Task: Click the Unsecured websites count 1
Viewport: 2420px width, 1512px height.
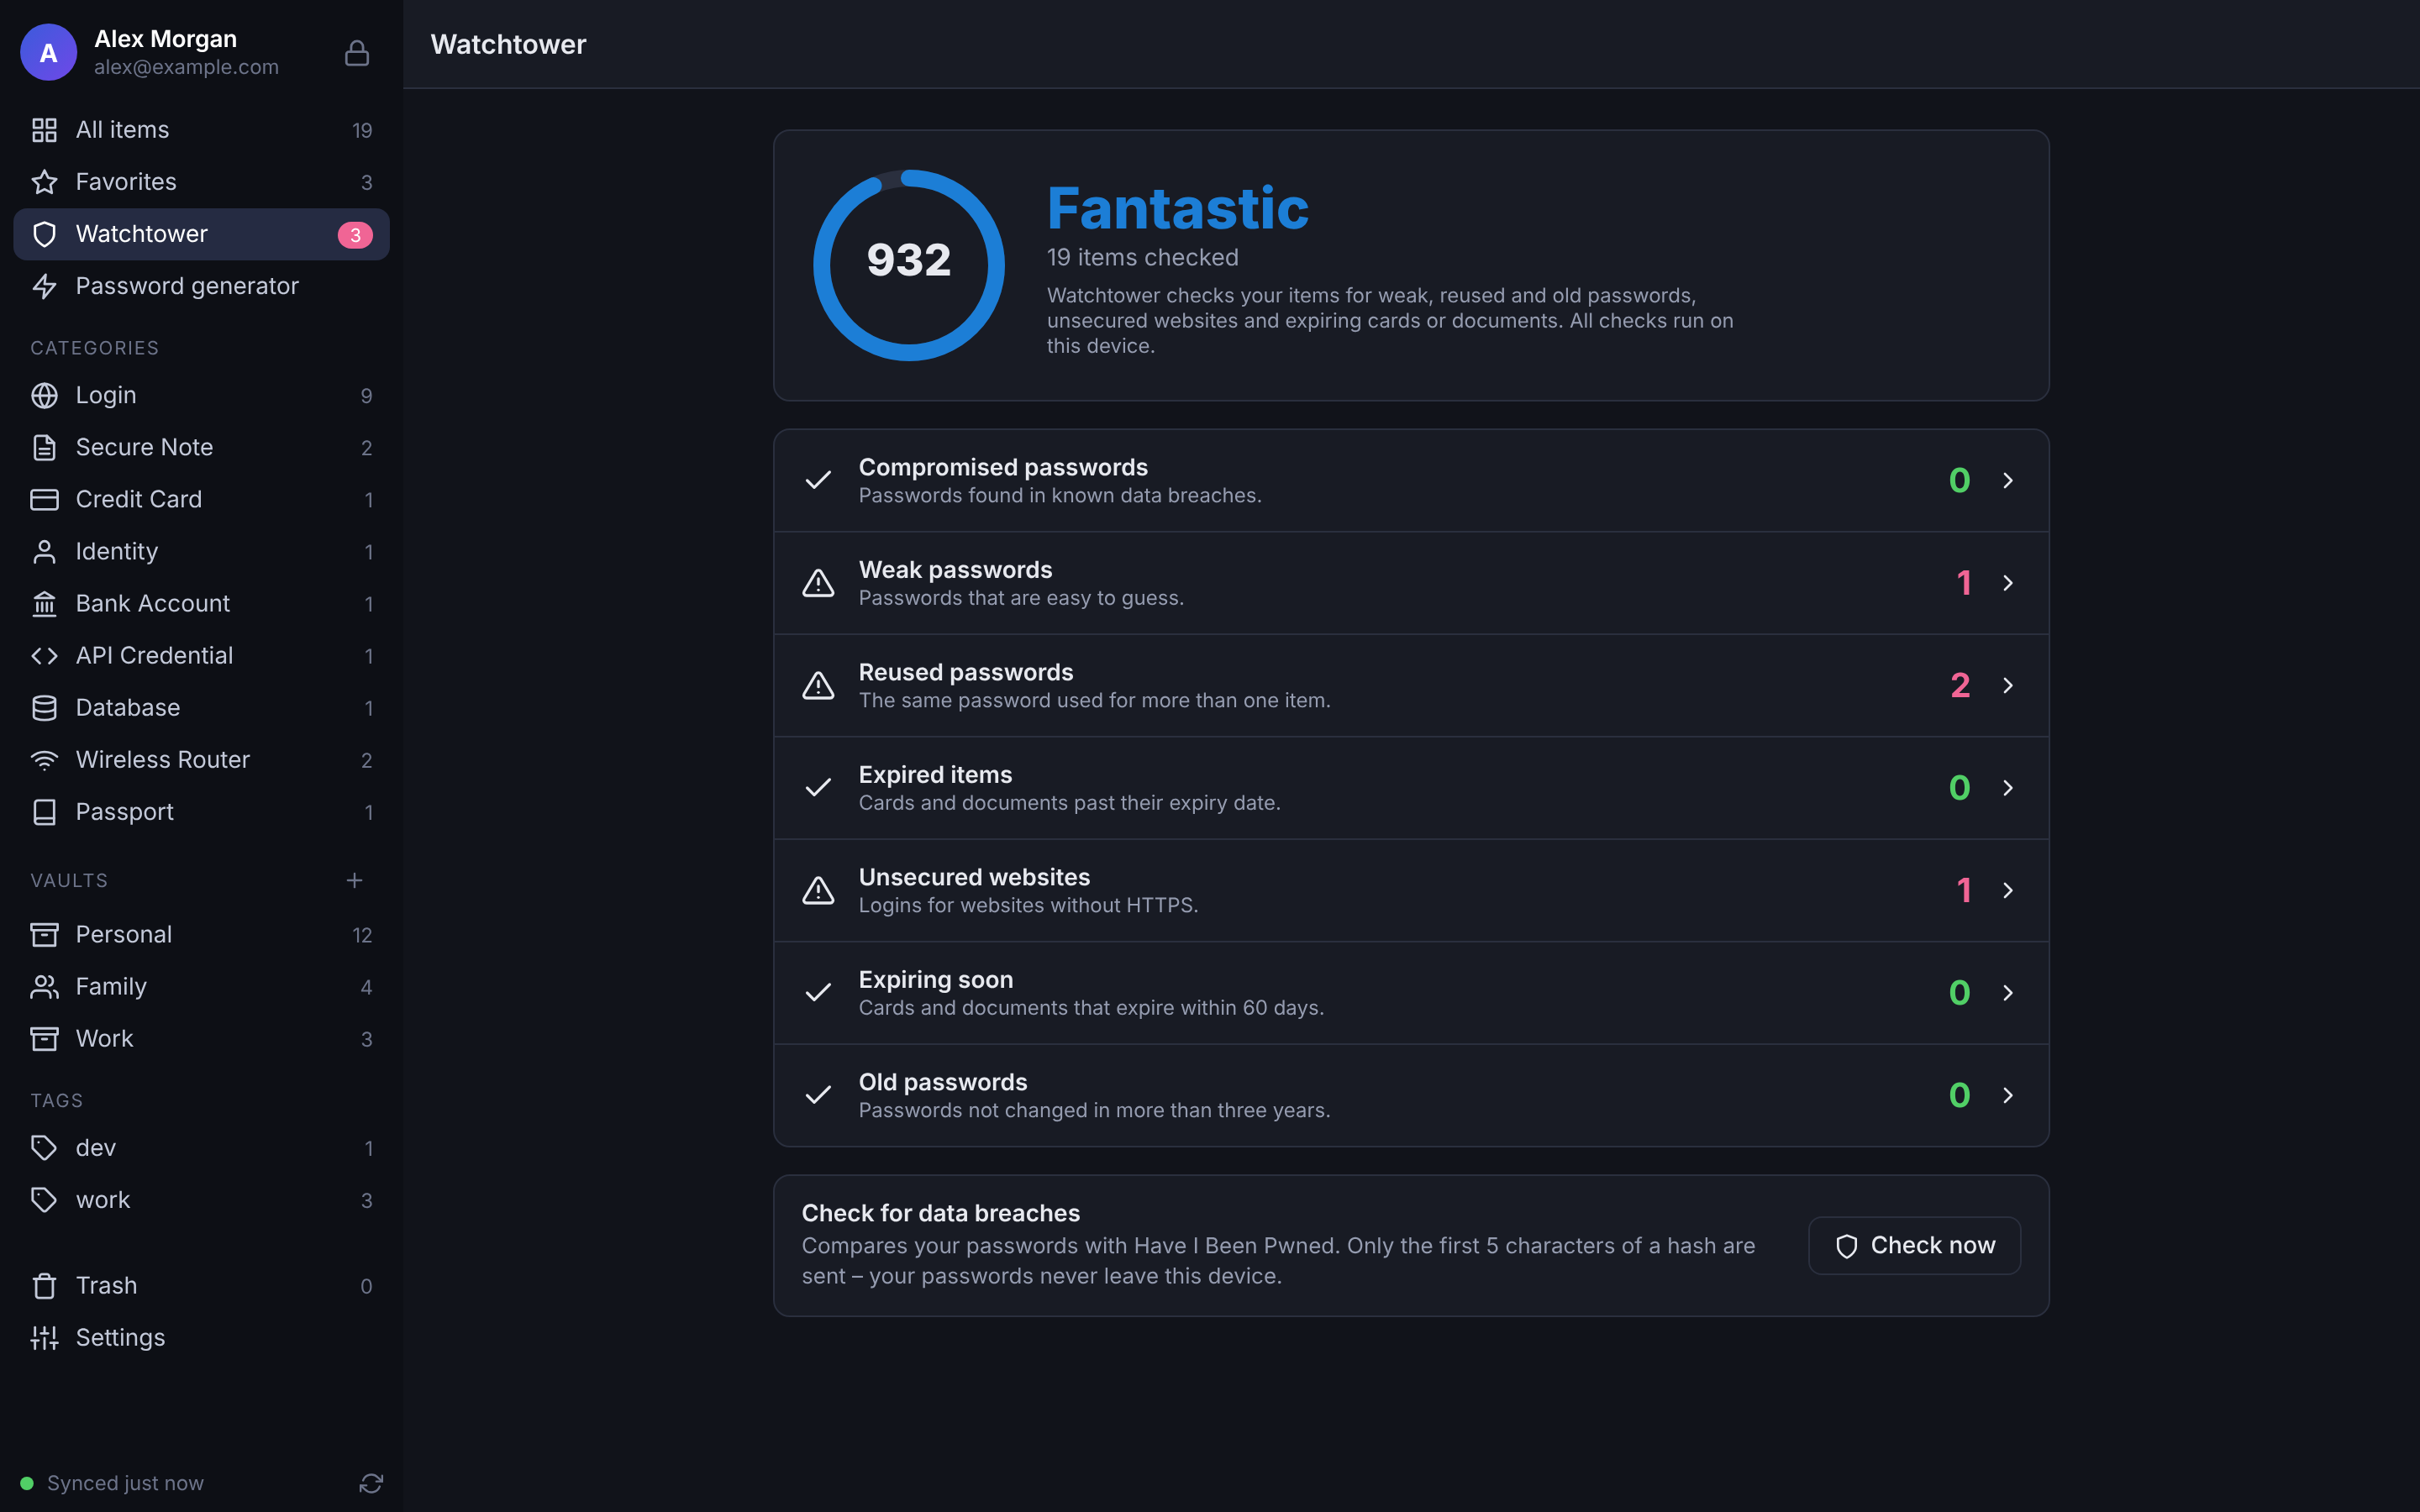Action: pos(1963,890)
